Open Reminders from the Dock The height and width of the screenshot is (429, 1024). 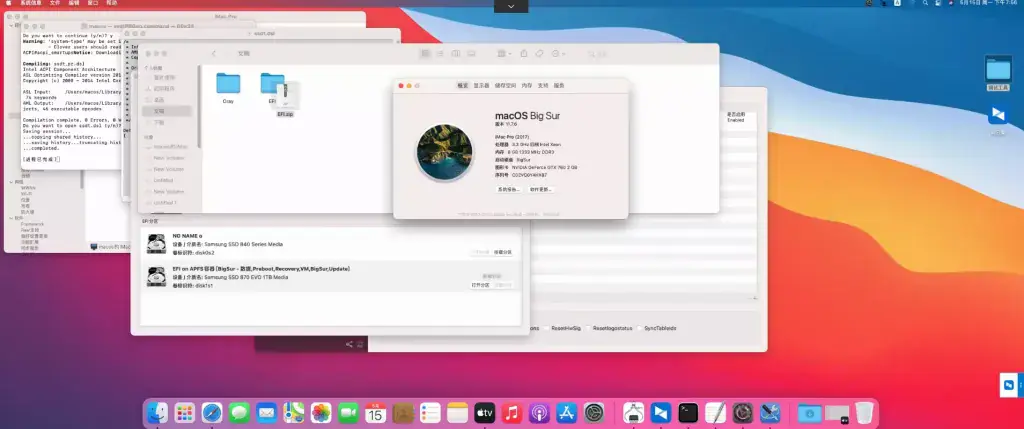(x=430, y=413)
